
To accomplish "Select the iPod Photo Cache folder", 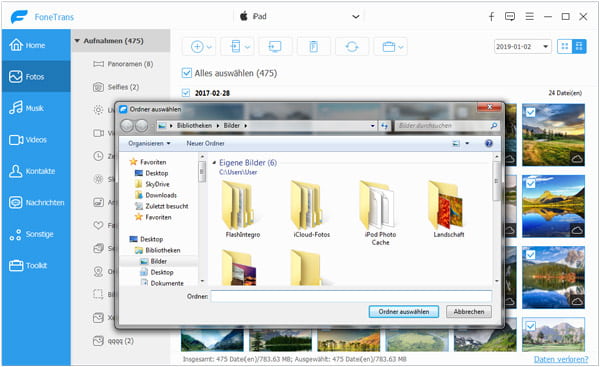I will (380, 213).
